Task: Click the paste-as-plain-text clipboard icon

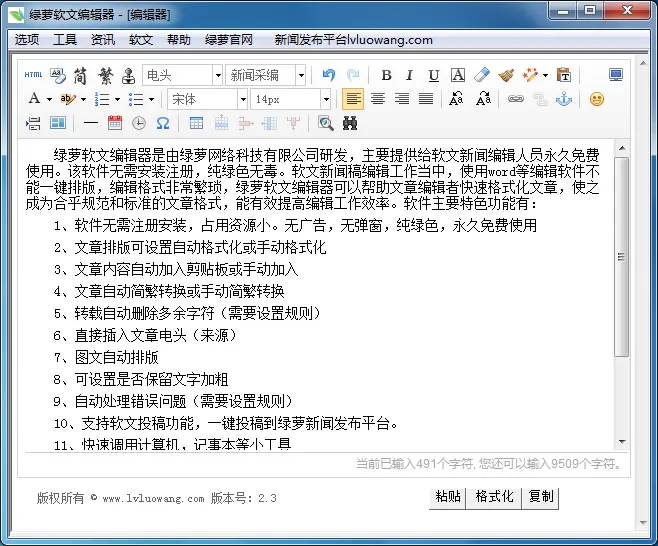Action: click(564, 75)
